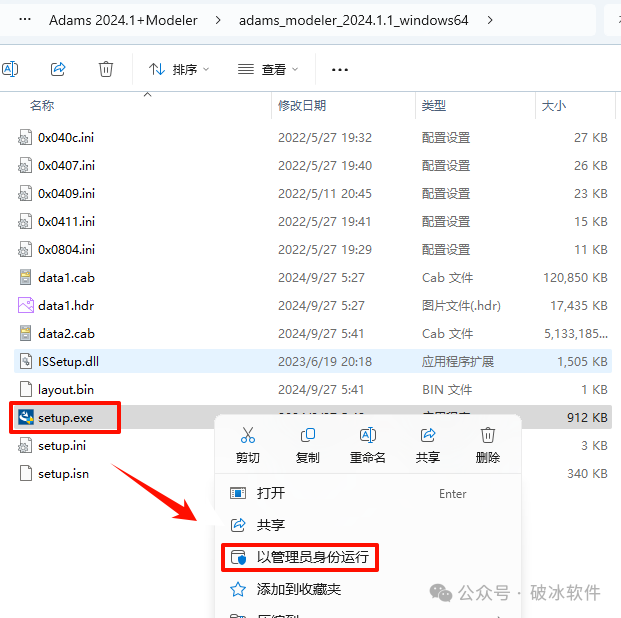This screenshot has height=618, width=621.
Task: Select the setup.isn file
Action: tap(63, 474)
